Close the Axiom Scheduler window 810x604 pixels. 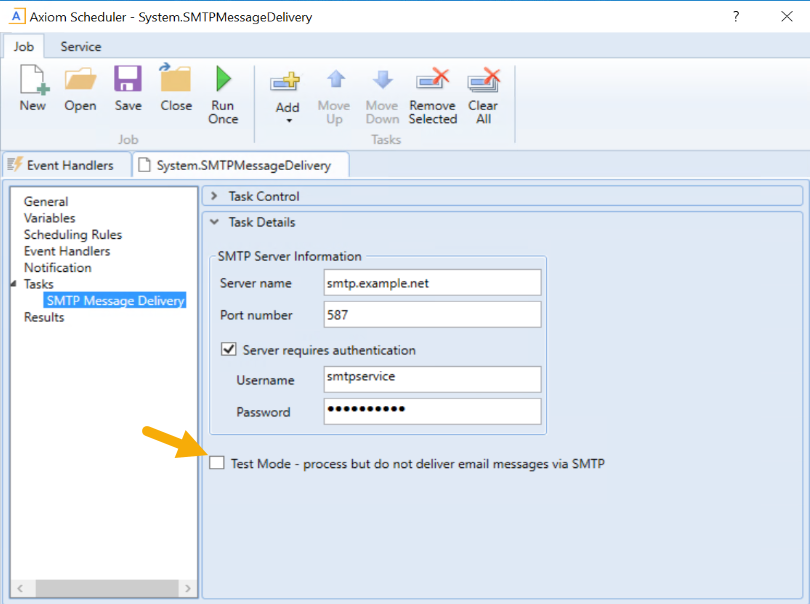click(x=787, y=17)
